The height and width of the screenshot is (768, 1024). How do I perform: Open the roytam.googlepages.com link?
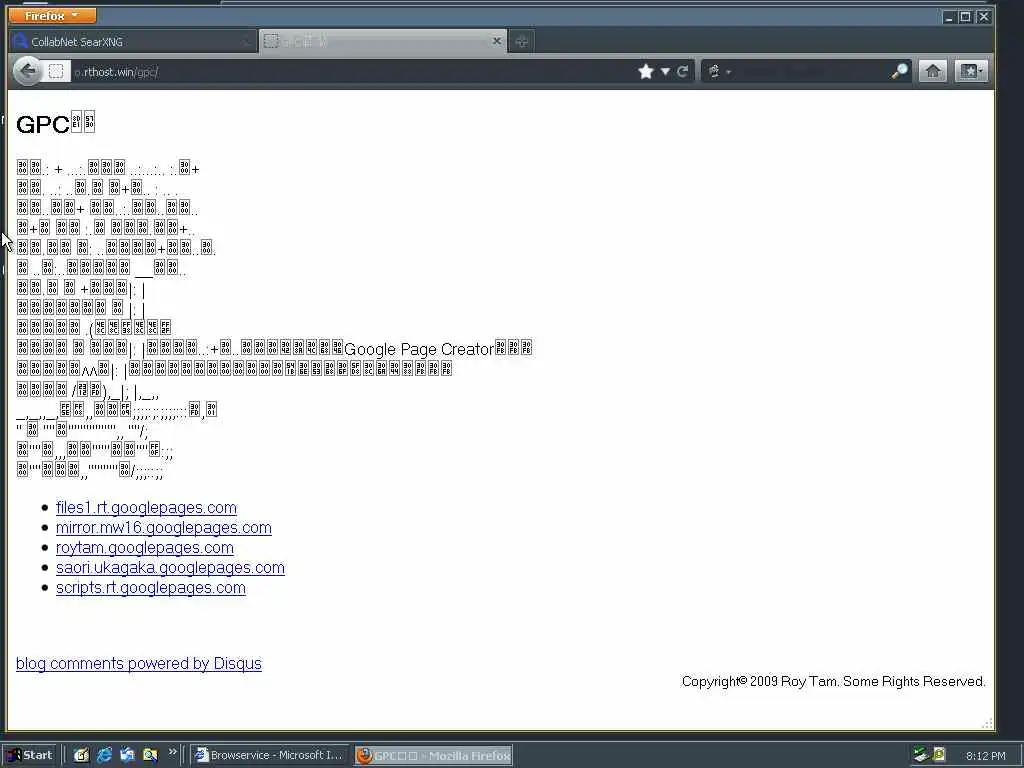pyautogui.click(x=145, y=548)
